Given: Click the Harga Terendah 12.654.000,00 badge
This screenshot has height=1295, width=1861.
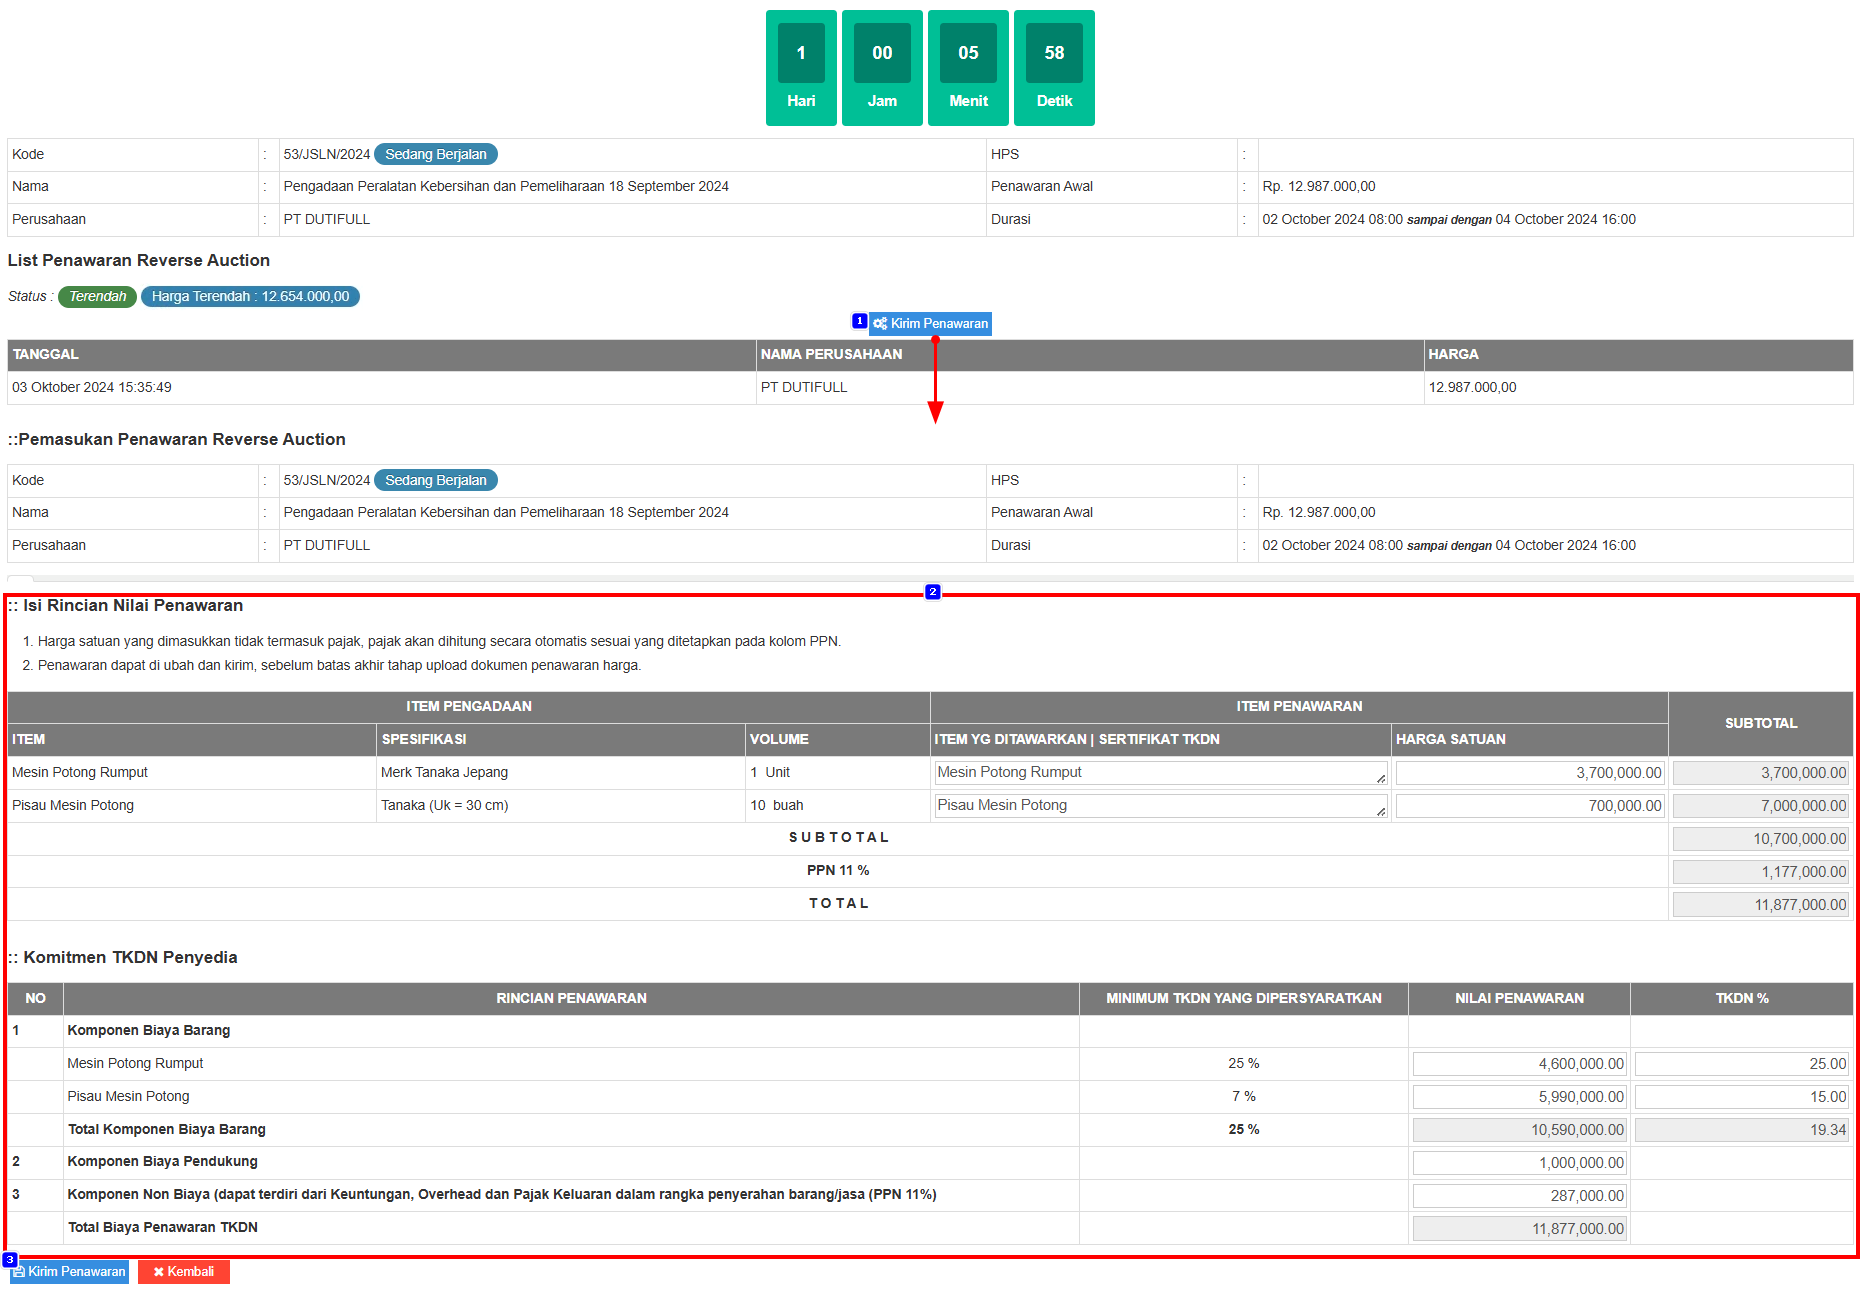Looking at the screenshot, I should [250, 297].
